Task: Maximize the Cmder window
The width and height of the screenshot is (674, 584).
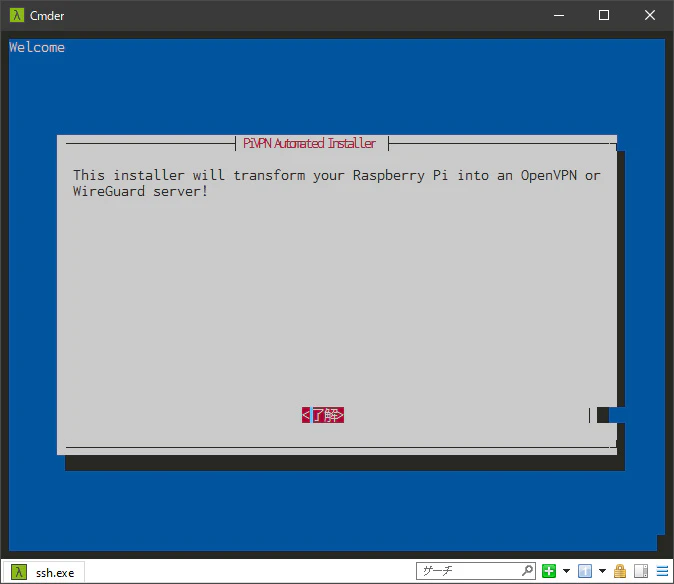Action: tap(604, 15)
